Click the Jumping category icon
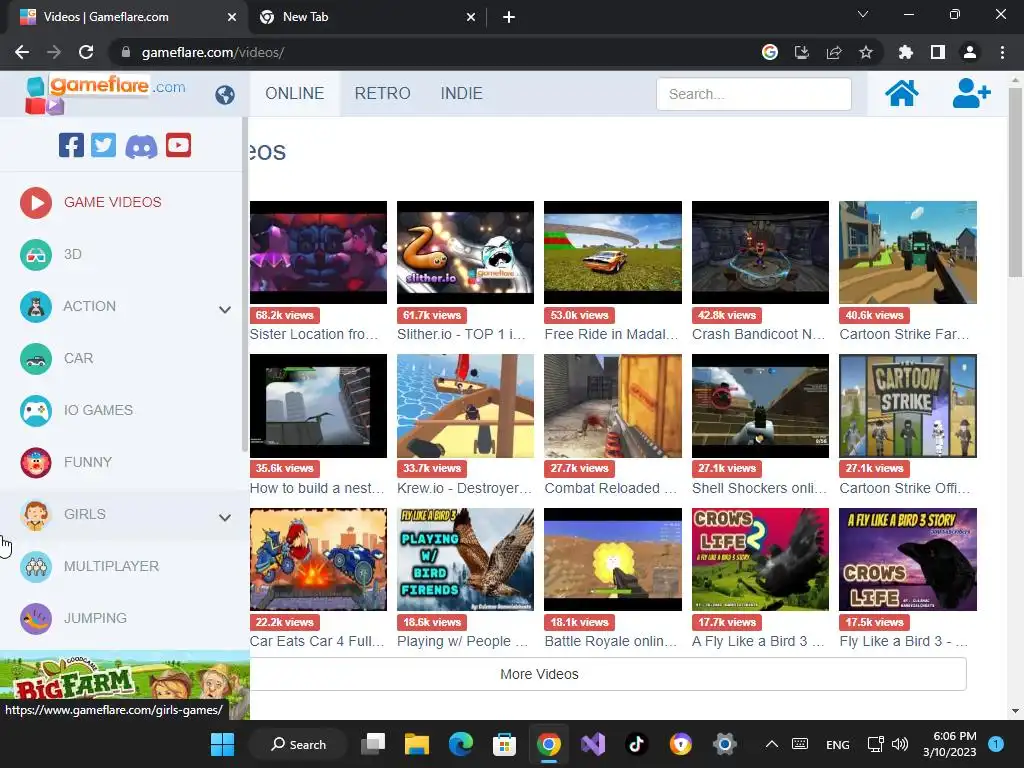 tap(36, 618)
